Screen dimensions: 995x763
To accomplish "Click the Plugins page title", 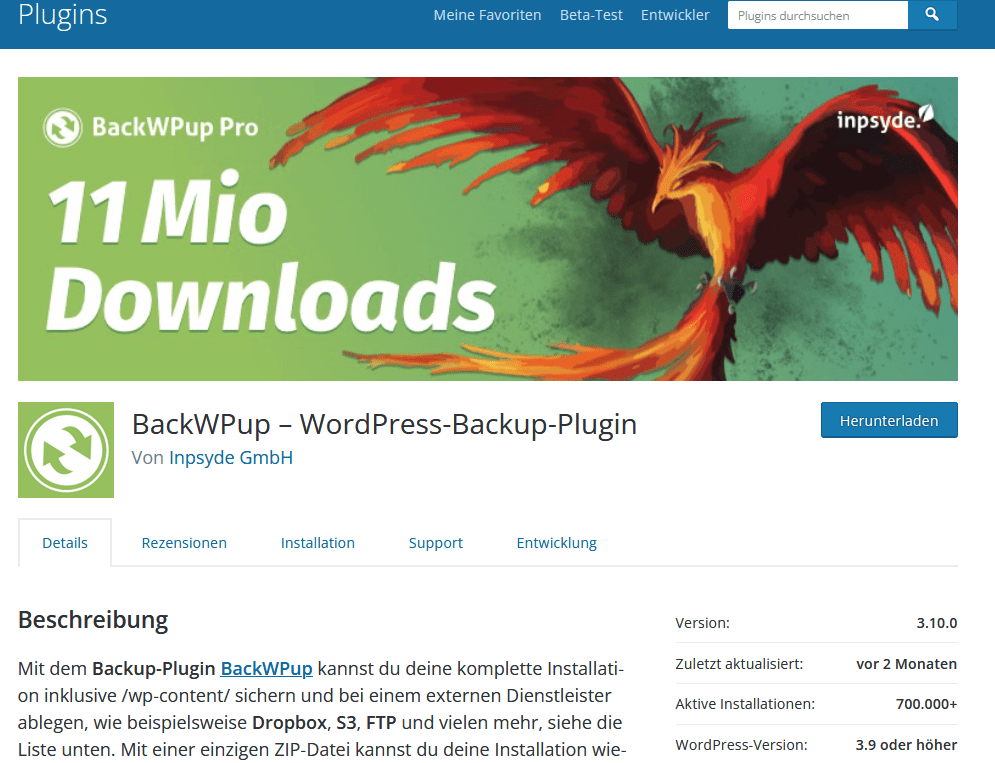I will pyautogui.click(x=63, y=15).
